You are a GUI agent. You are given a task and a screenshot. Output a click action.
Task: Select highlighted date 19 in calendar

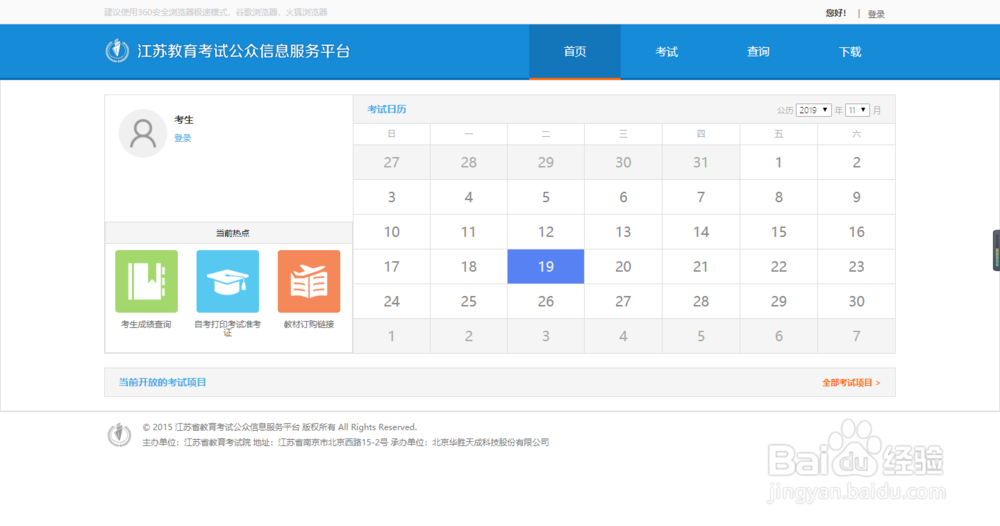546,267
